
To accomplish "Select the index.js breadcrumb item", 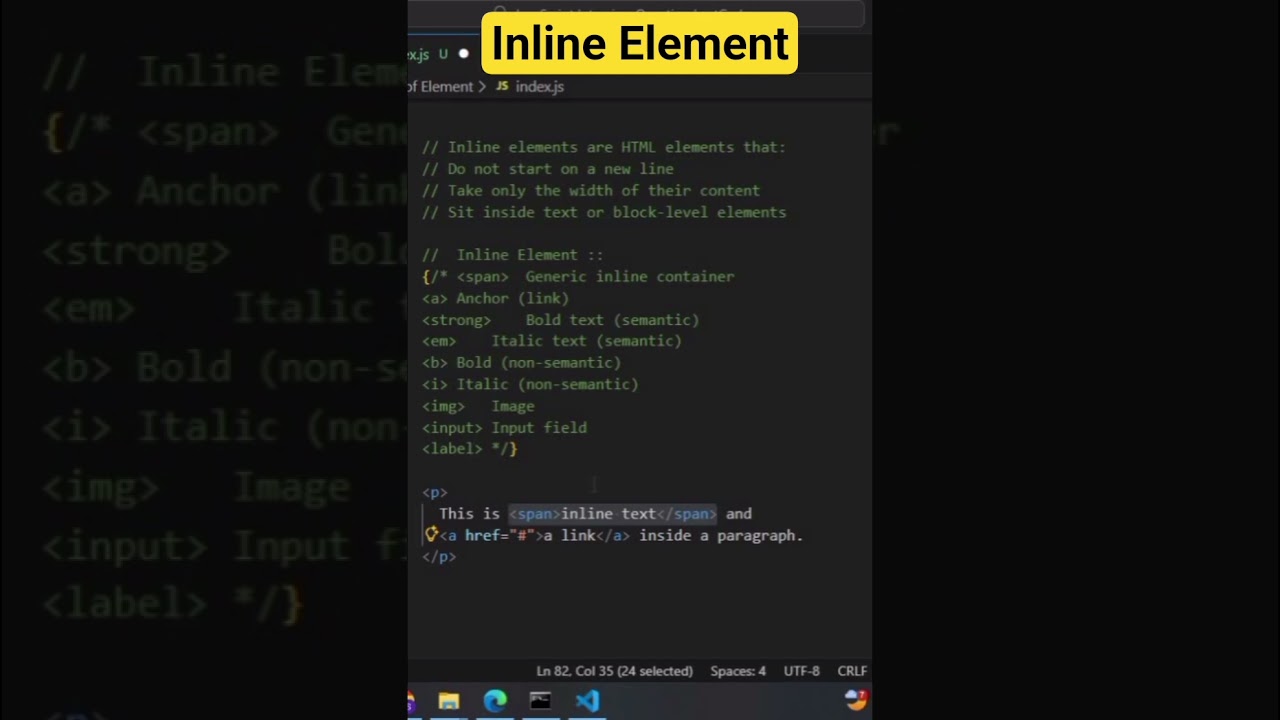I will coord(540,87).
